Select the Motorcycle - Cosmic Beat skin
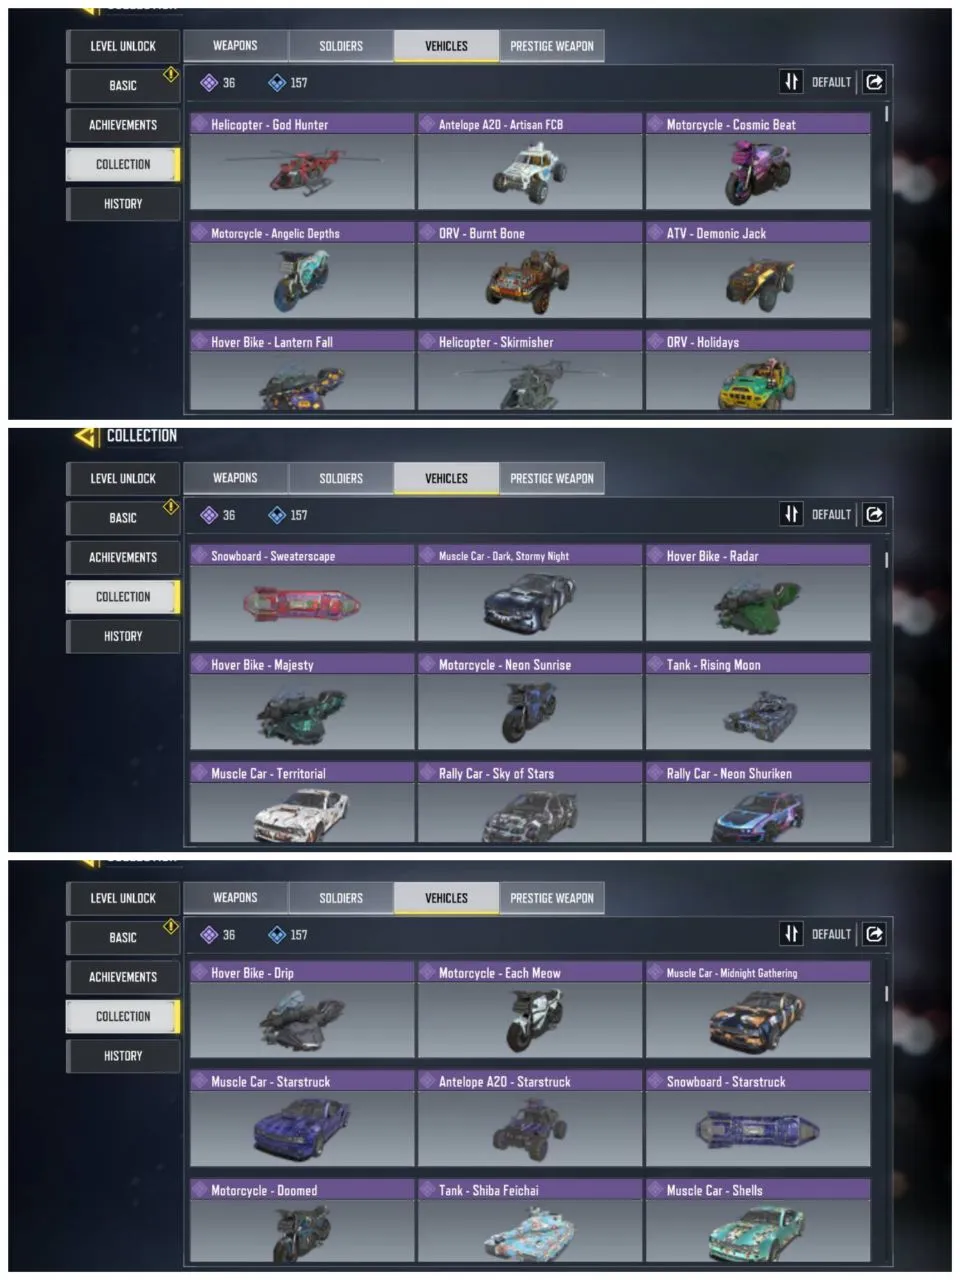The height and width of the screenshot is (1280, 960). pyautogui.click(x=758, y=161)
